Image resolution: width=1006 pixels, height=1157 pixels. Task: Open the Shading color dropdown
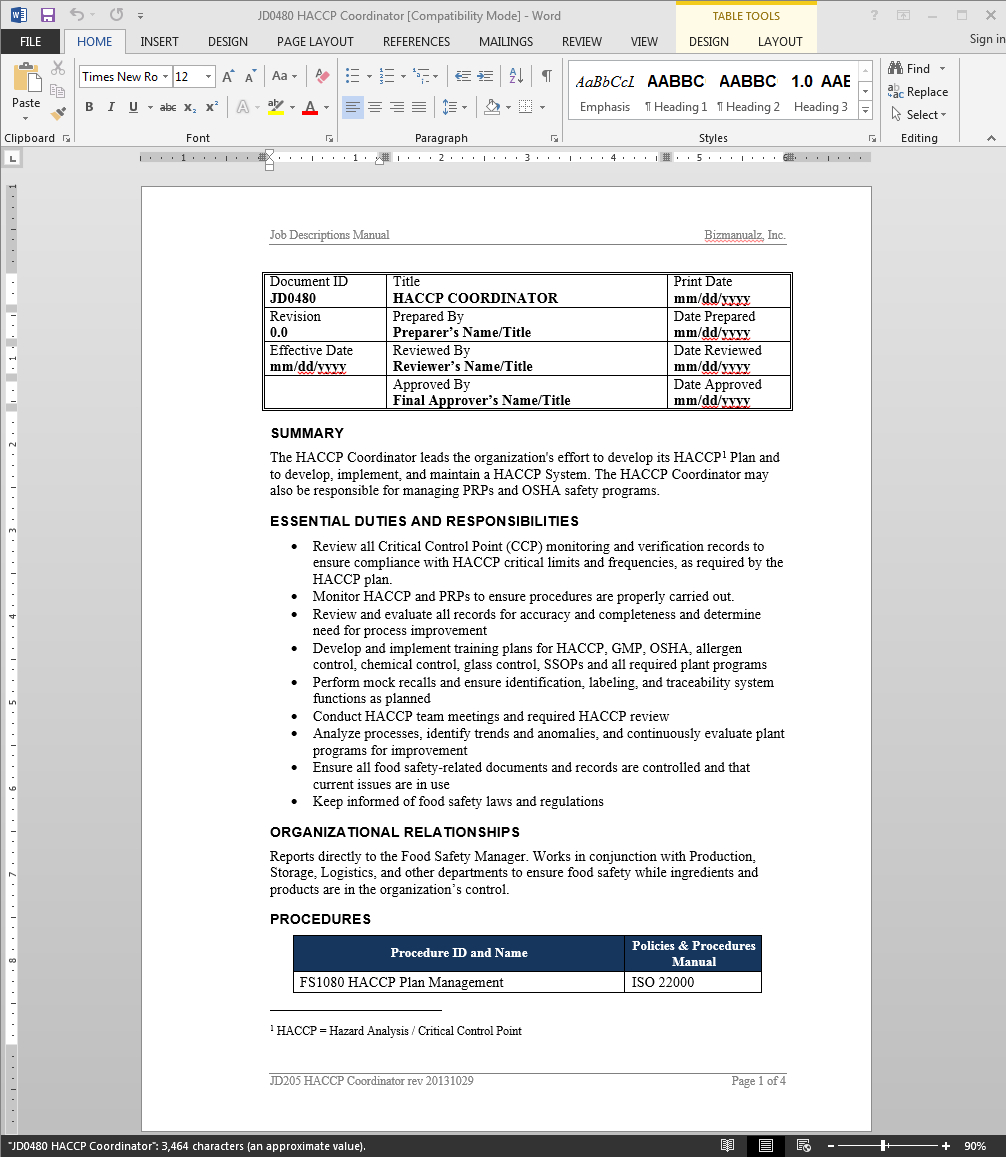tap(509, 108)
